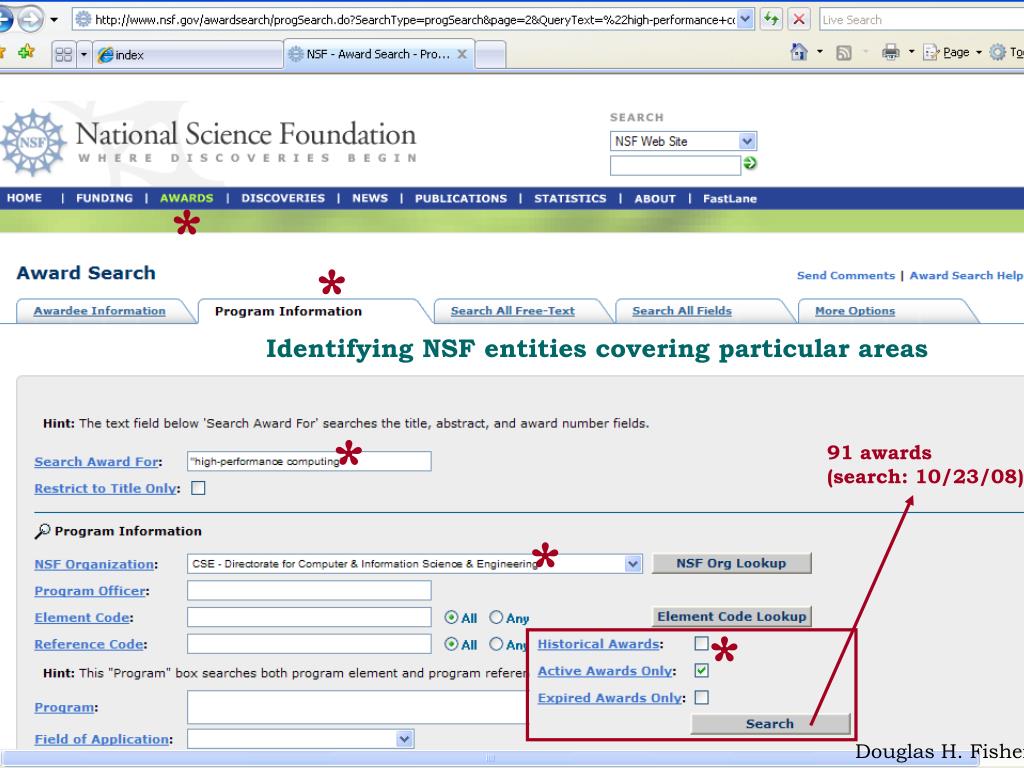Click the Award Search Help link

pos(966,276)
